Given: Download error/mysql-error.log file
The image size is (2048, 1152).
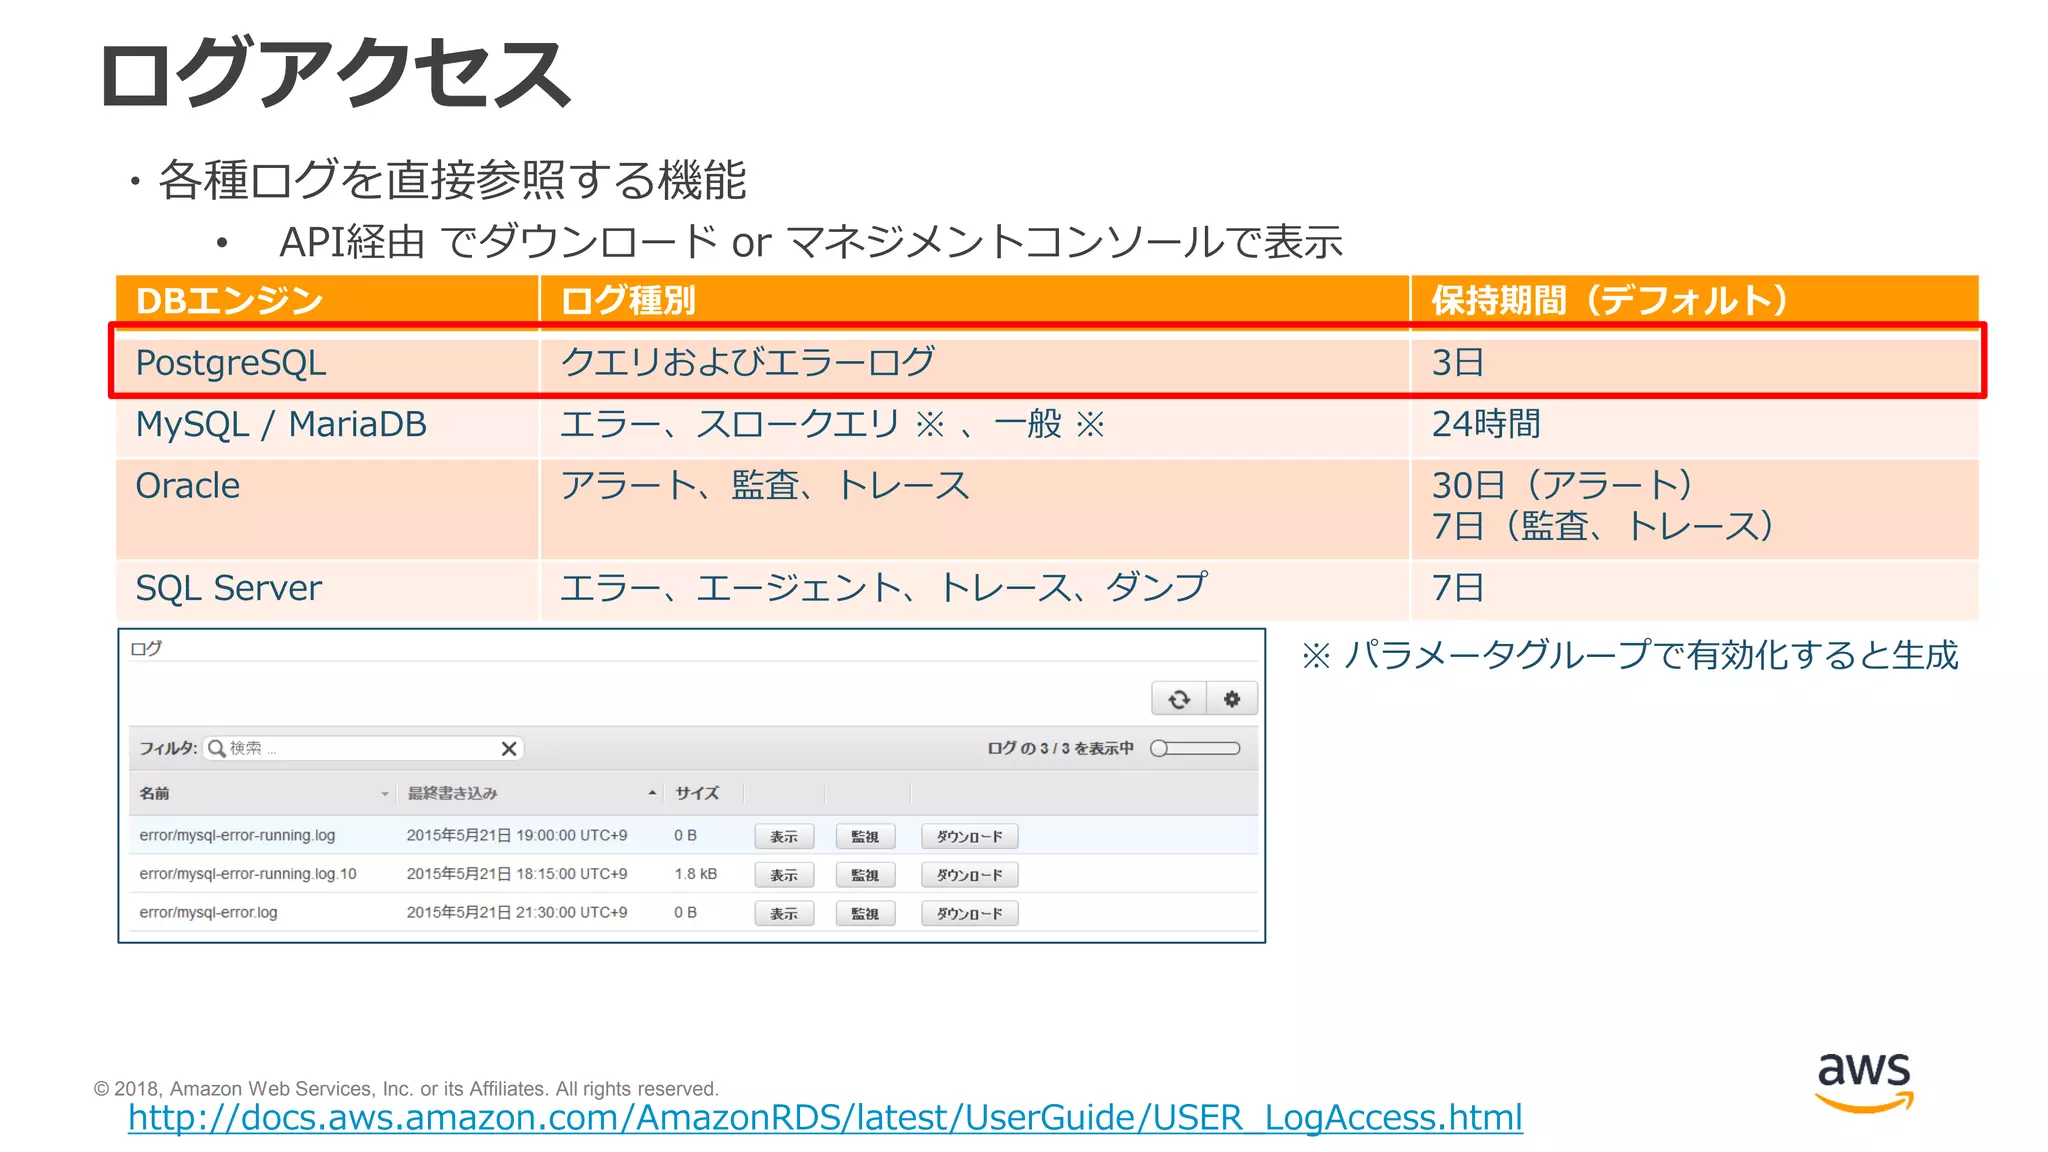Looking at the screenshot, I should coord(968,914).
